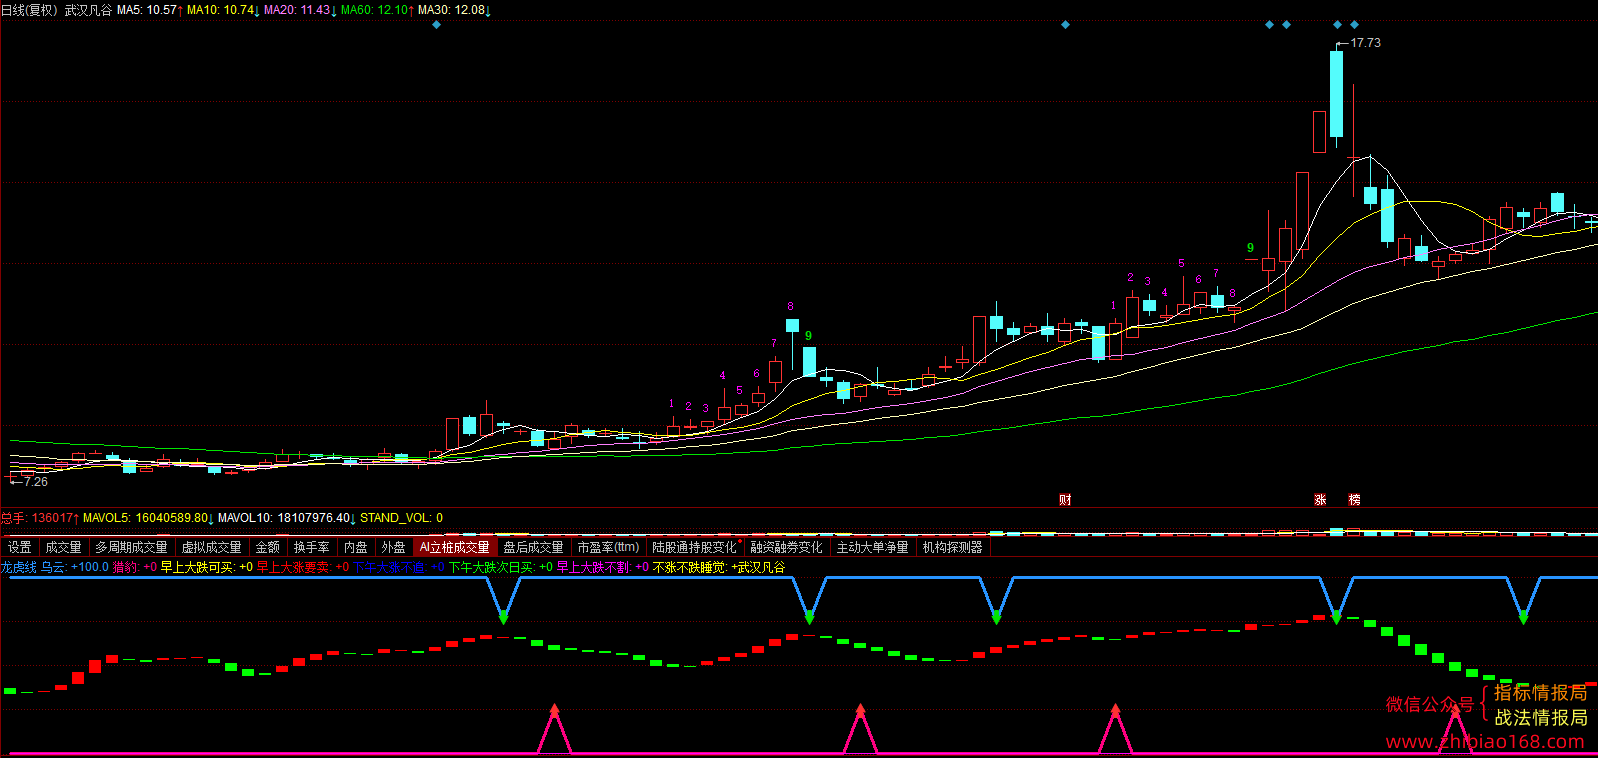
Task: Click the 日线(复权) period label
Action: click(x=30, y=10)
